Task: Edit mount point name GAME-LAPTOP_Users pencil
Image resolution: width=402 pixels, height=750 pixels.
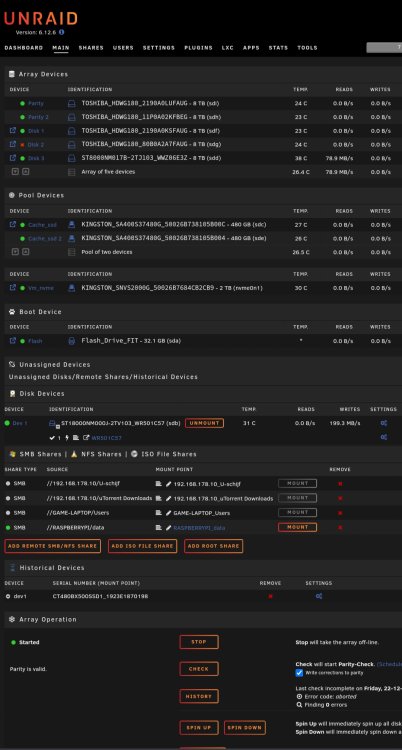Action: click(x=168, y=513)
